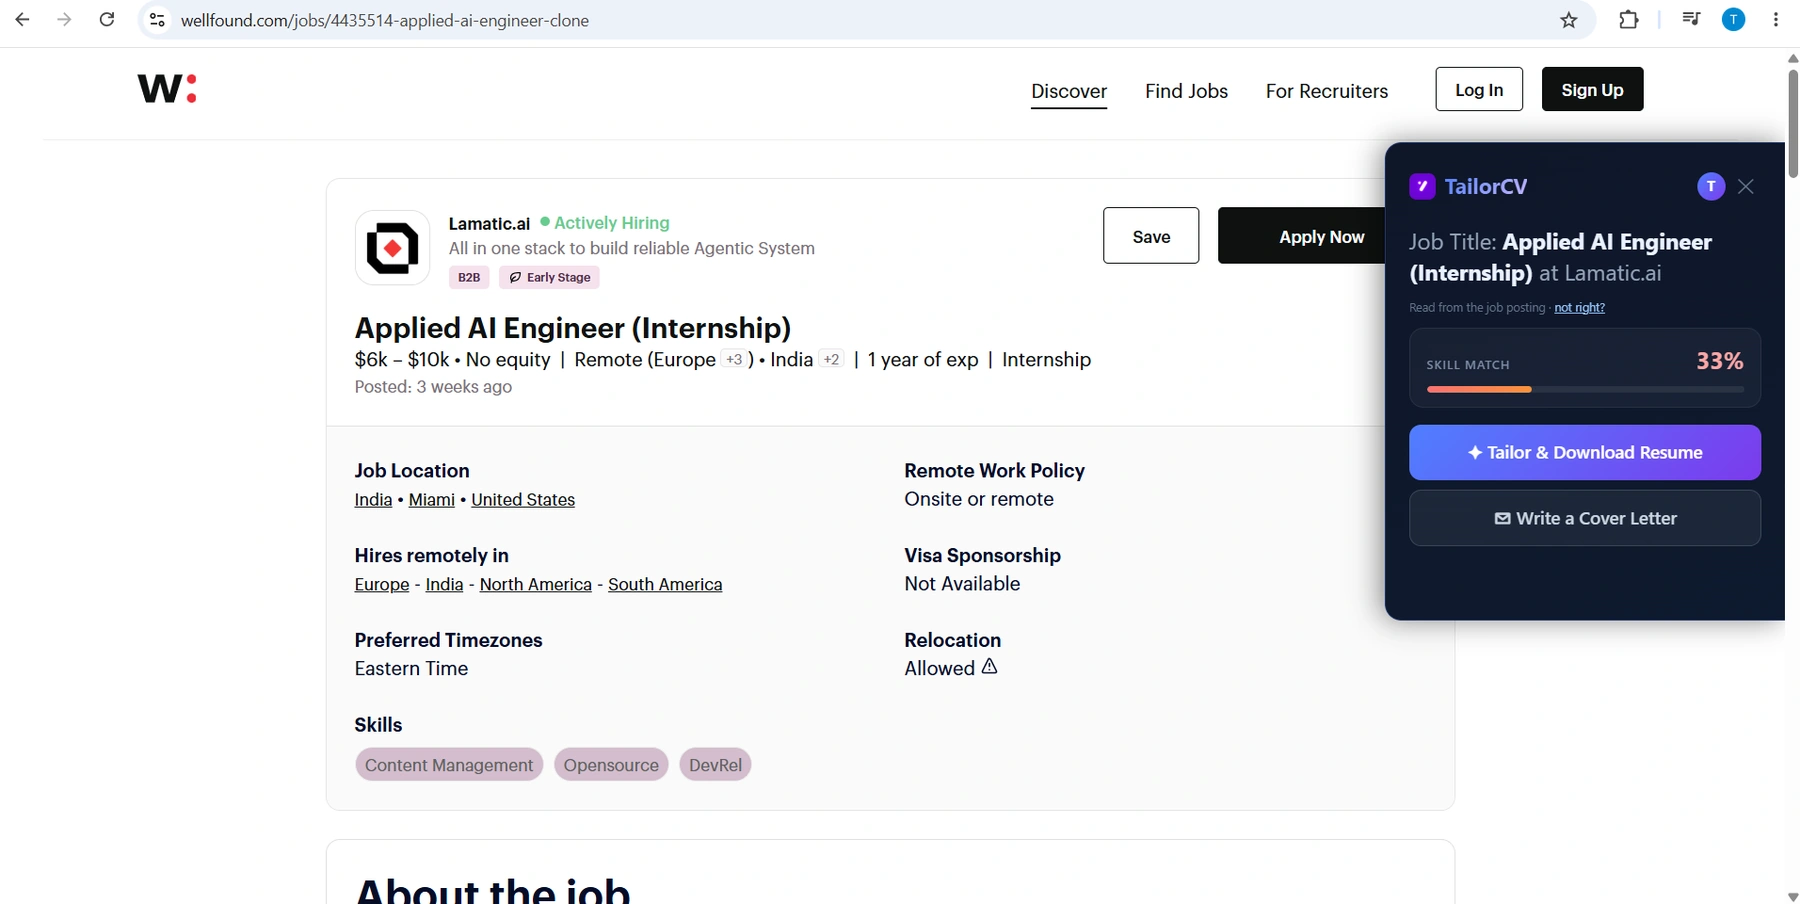Click the TailorCV logo icon
Image resolution: width=1800 pixels, height=904 pixels.
pos(1422,186)
